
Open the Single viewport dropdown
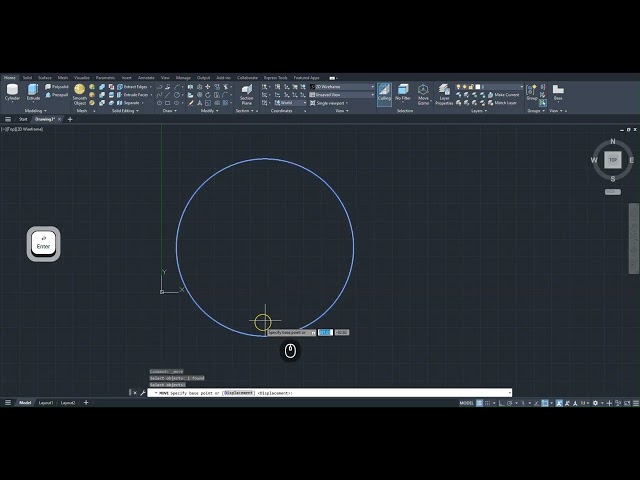tap(329, 103)
